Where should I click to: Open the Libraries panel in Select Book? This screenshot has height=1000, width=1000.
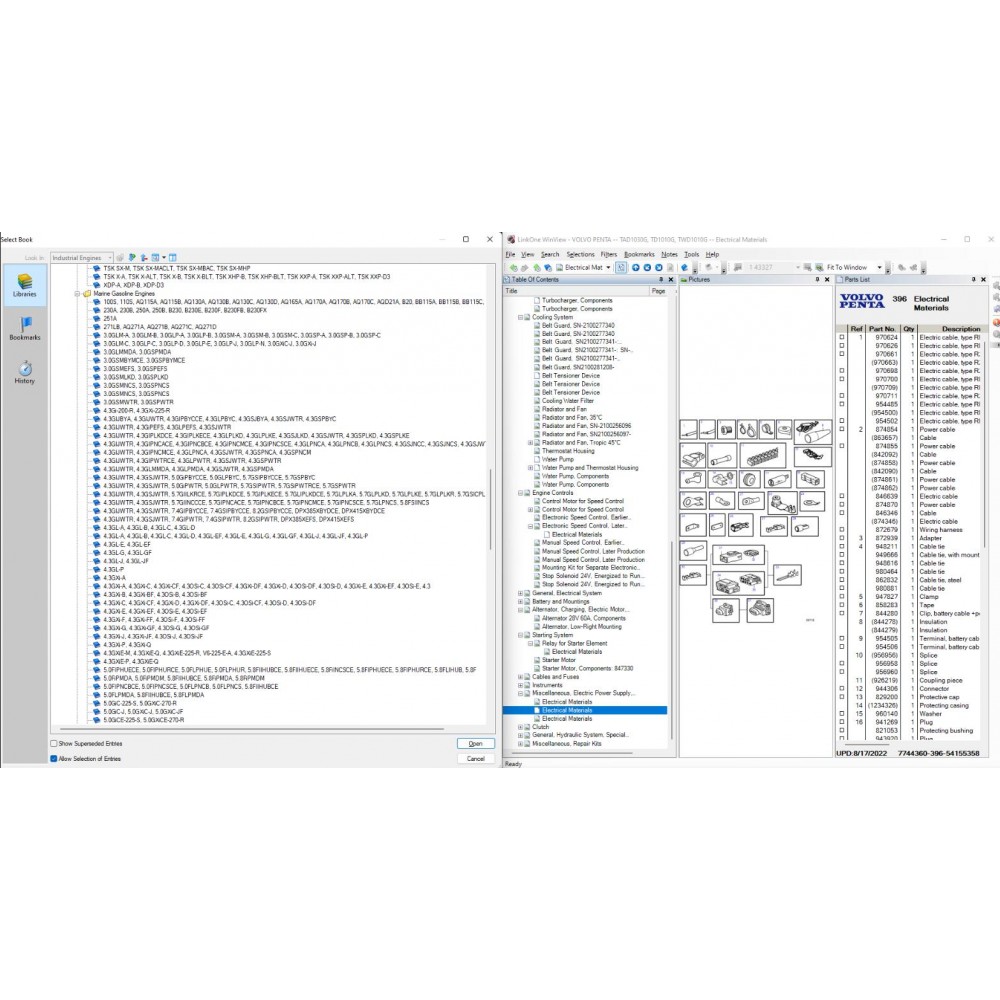click(25, 284)
